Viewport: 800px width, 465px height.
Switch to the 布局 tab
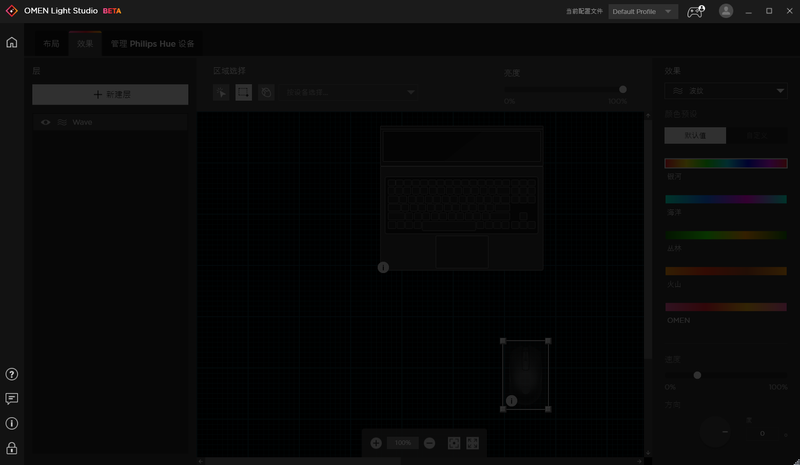(x=51, y=44)
